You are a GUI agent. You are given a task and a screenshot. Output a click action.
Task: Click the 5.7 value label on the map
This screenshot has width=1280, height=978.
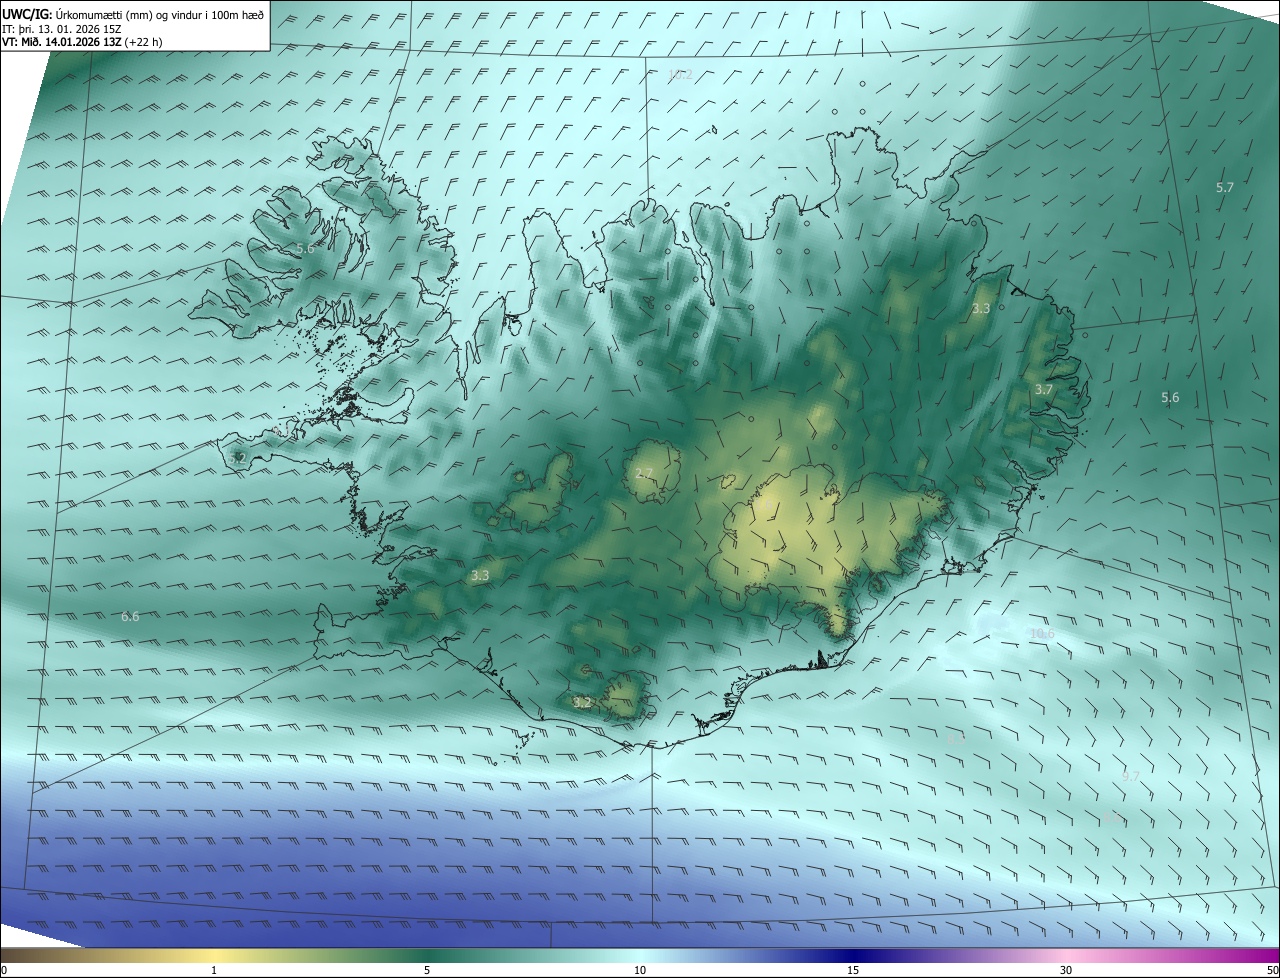[1225, 188]
